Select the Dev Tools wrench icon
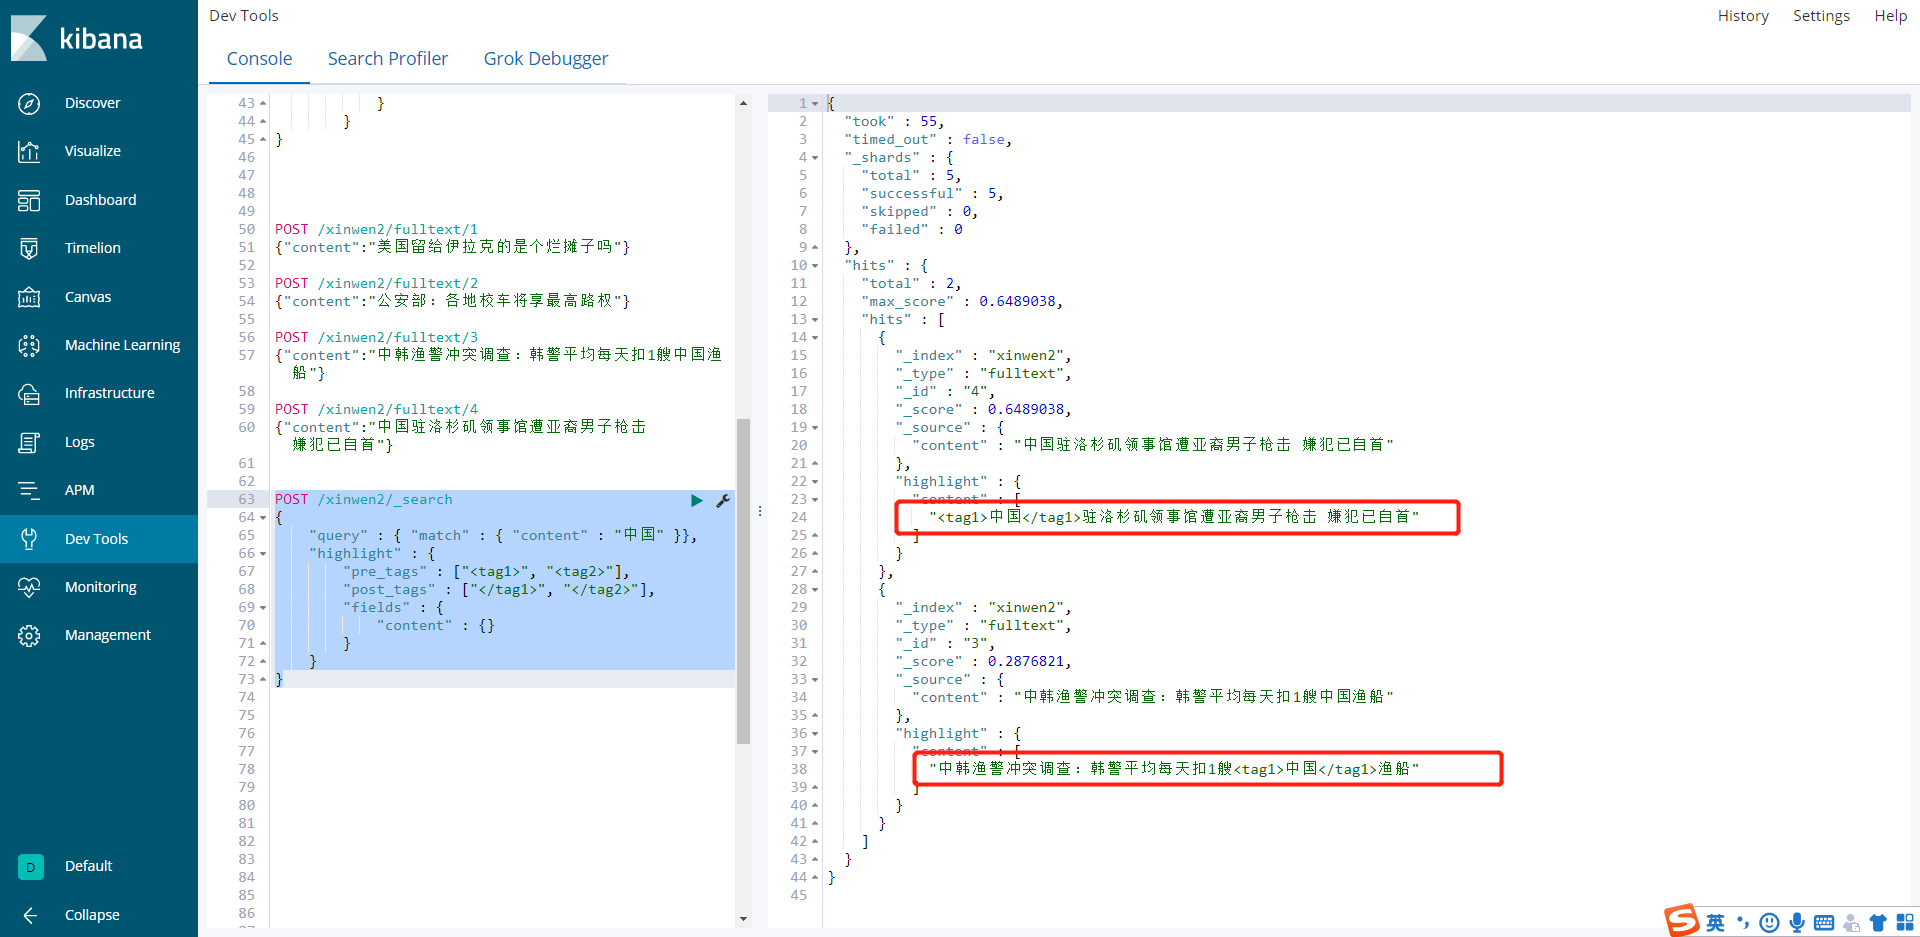The height and width of the screenshot is (937, 1920). coord(29,539)
